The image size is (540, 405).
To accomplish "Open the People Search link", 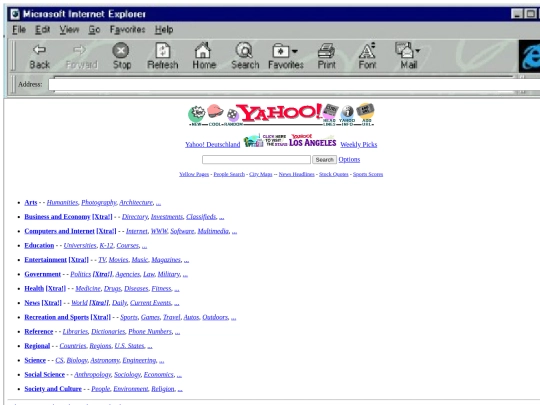I will pos(229,174).
